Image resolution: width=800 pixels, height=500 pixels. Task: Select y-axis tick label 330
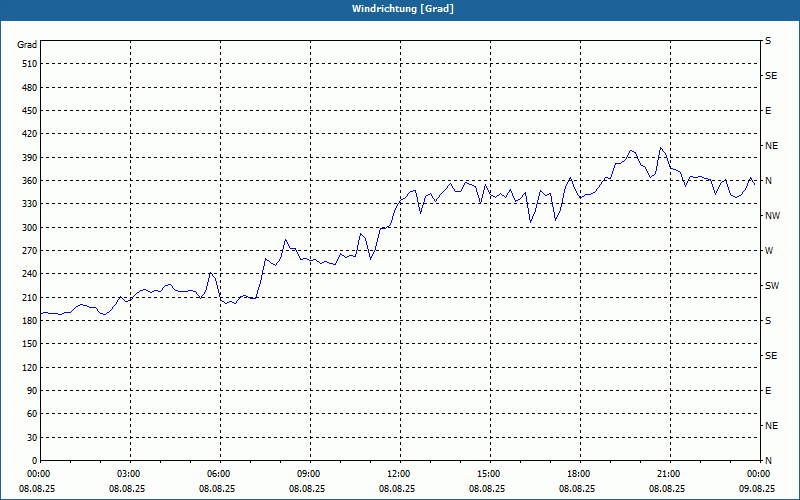coord(30,204)
